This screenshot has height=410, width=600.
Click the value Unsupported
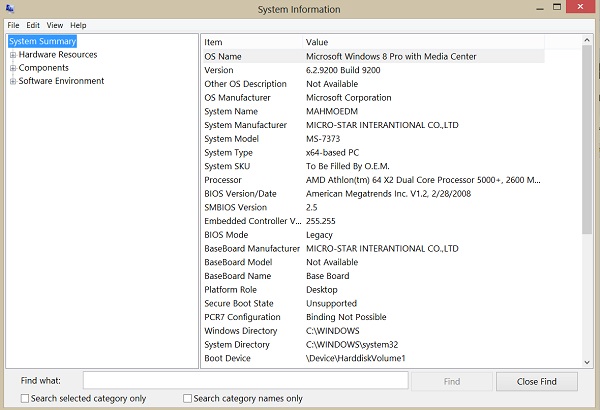[x=331, y=304]
